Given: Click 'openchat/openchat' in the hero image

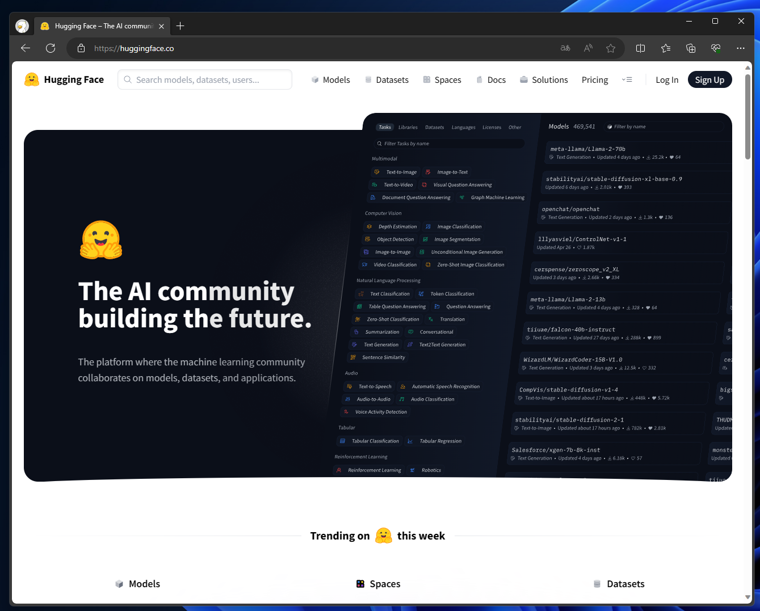Looking at the screenshot, I should [x=570, y=209].
